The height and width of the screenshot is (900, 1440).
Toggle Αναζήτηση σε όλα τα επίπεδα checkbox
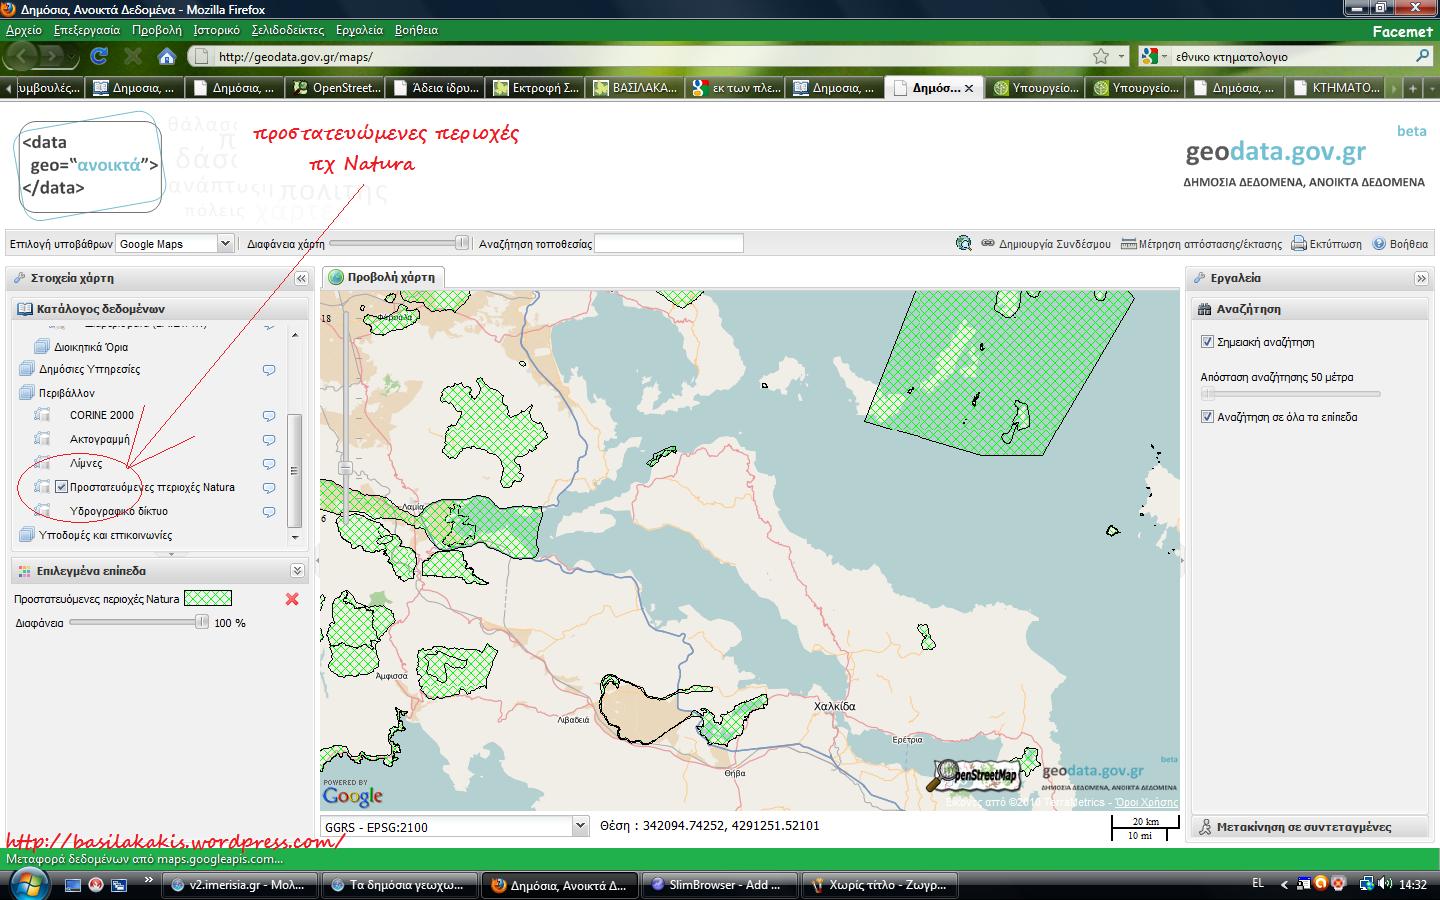[x=1207, y=417]
